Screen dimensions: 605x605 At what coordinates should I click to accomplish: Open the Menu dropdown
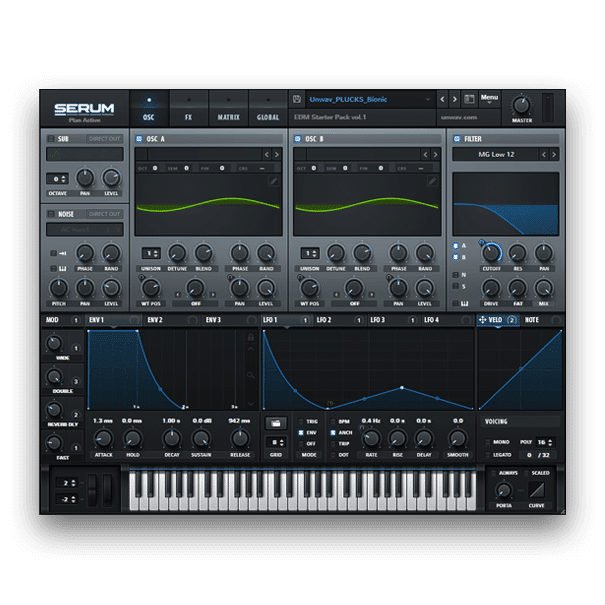(x=490, y=99)
